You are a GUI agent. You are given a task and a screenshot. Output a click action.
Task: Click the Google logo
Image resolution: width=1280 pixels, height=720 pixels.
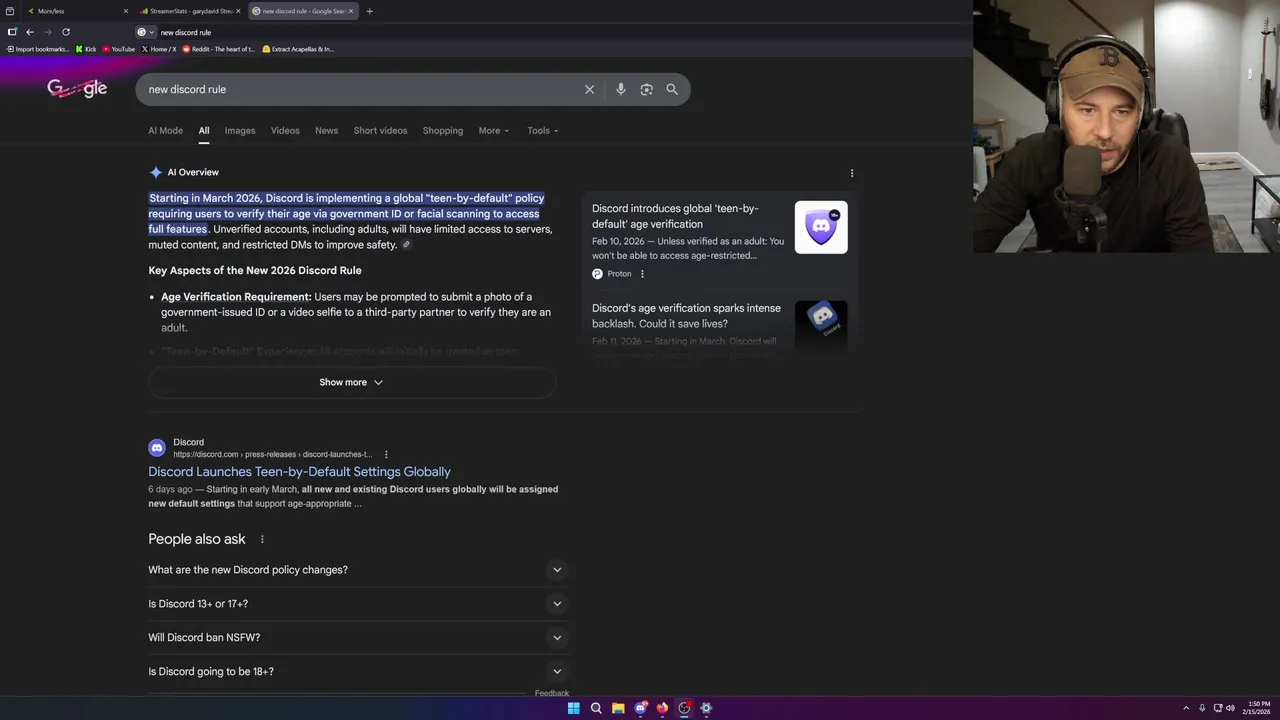point(77,88)
